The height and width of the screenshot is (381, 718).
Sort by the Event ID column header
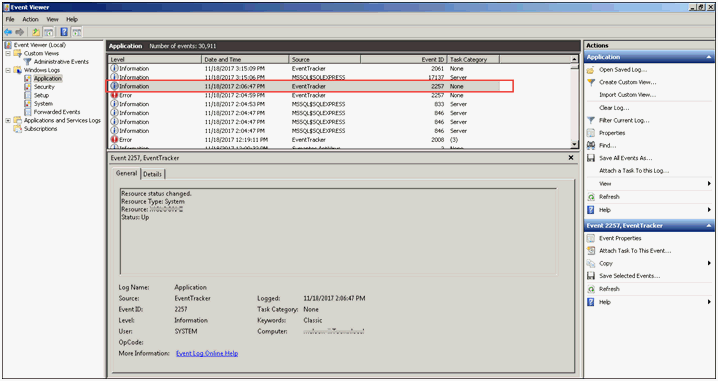tap(404, 60)
